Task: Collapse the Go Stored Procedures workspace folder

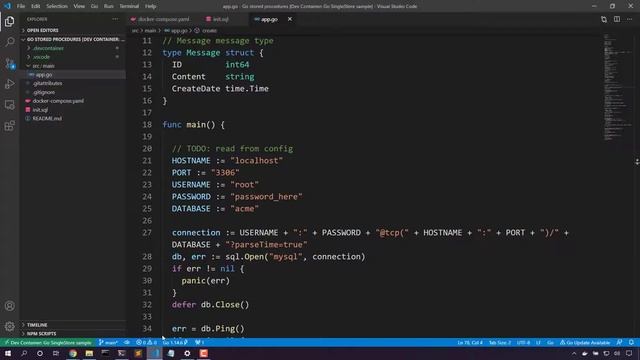Action: [73, 39]
